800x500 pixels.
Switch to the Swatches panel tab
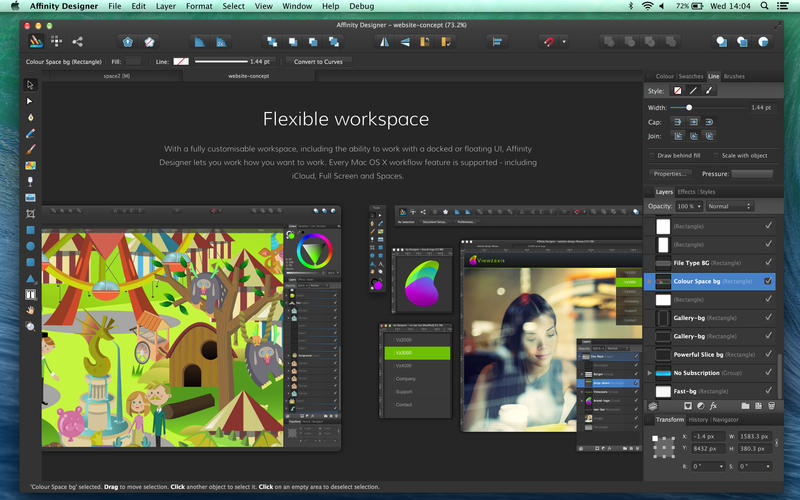click(691, 76)
